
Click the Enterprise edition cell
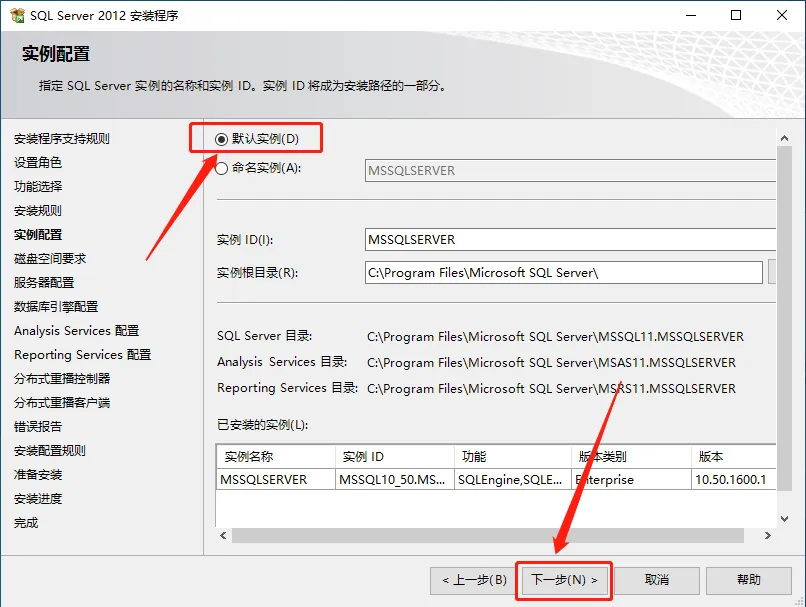631,480
